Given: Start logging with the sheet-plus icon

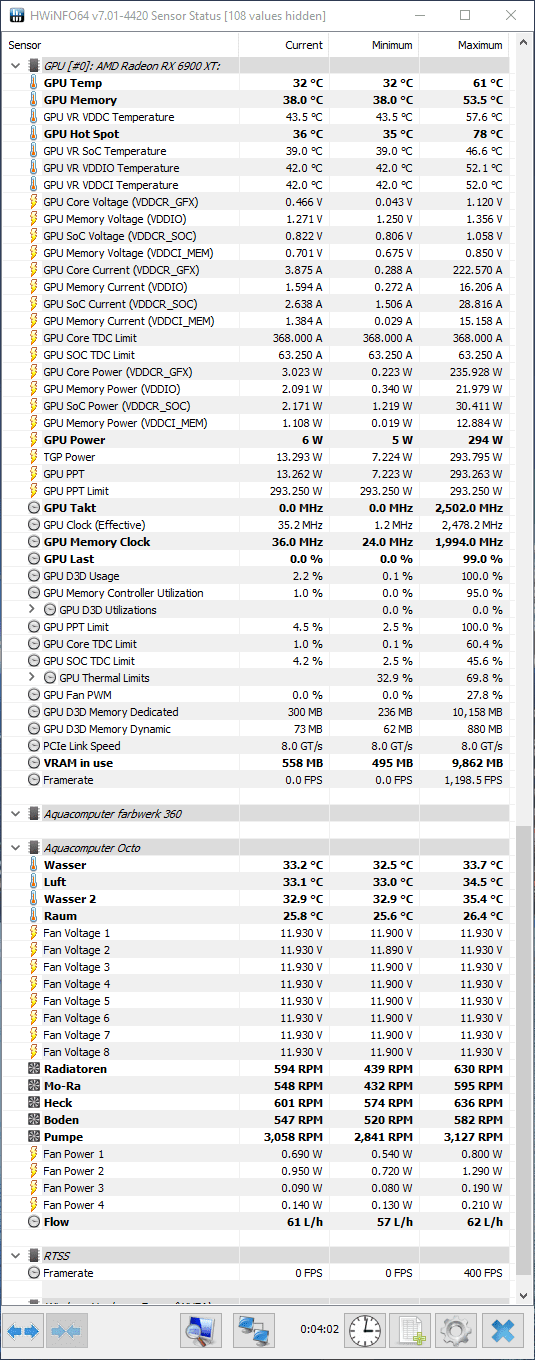Looking at the screenshot, I should tap(411, 1330).
